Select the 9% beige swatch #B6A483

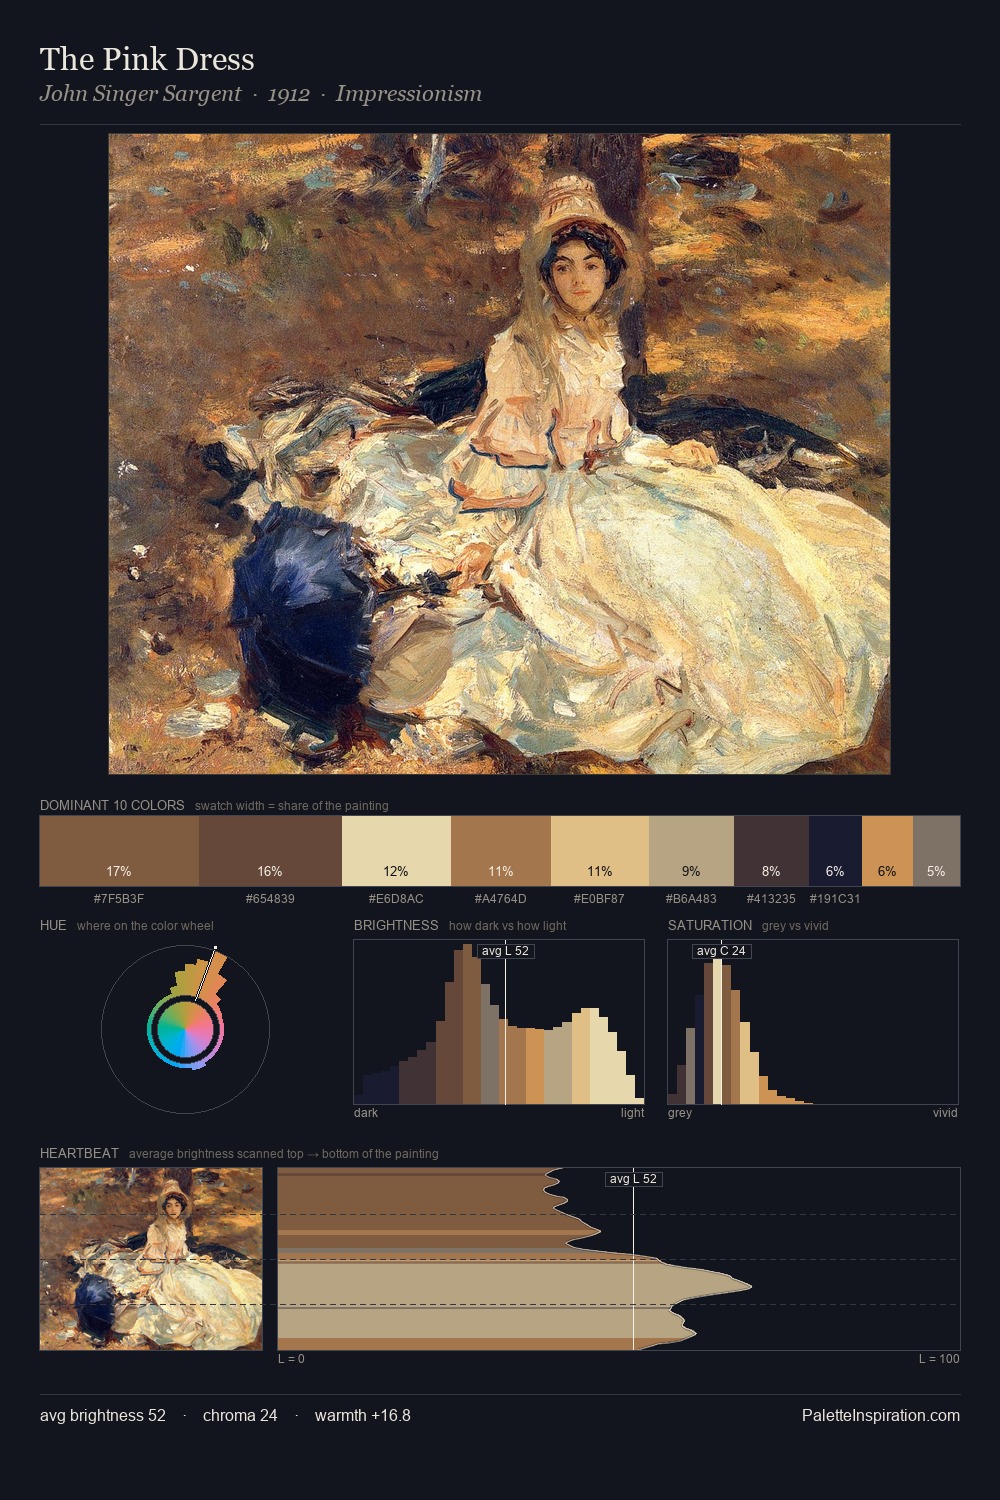[691, 851]
